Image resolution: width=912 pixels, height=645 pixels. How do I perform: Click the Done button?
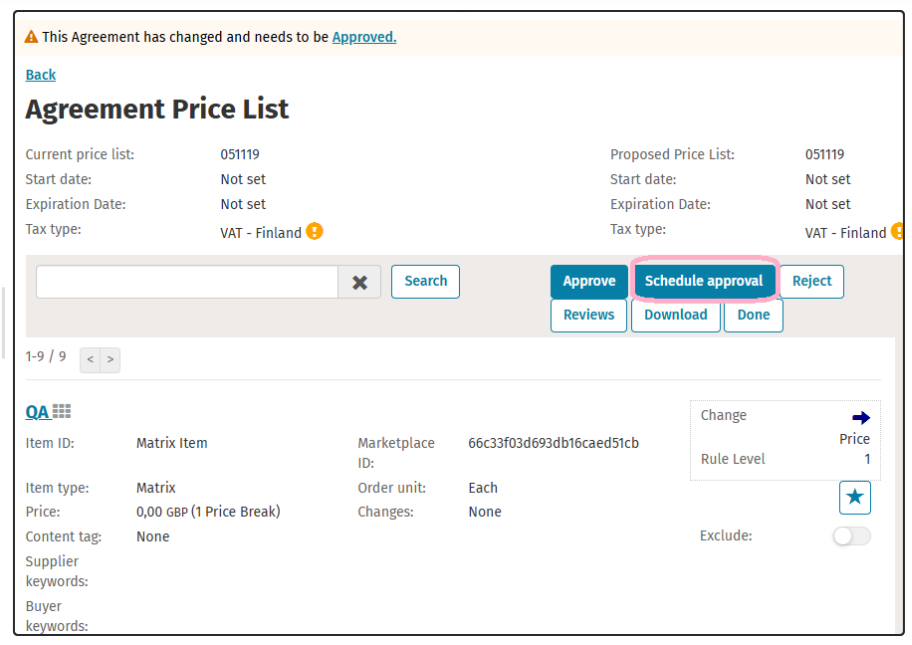[753, 315]
